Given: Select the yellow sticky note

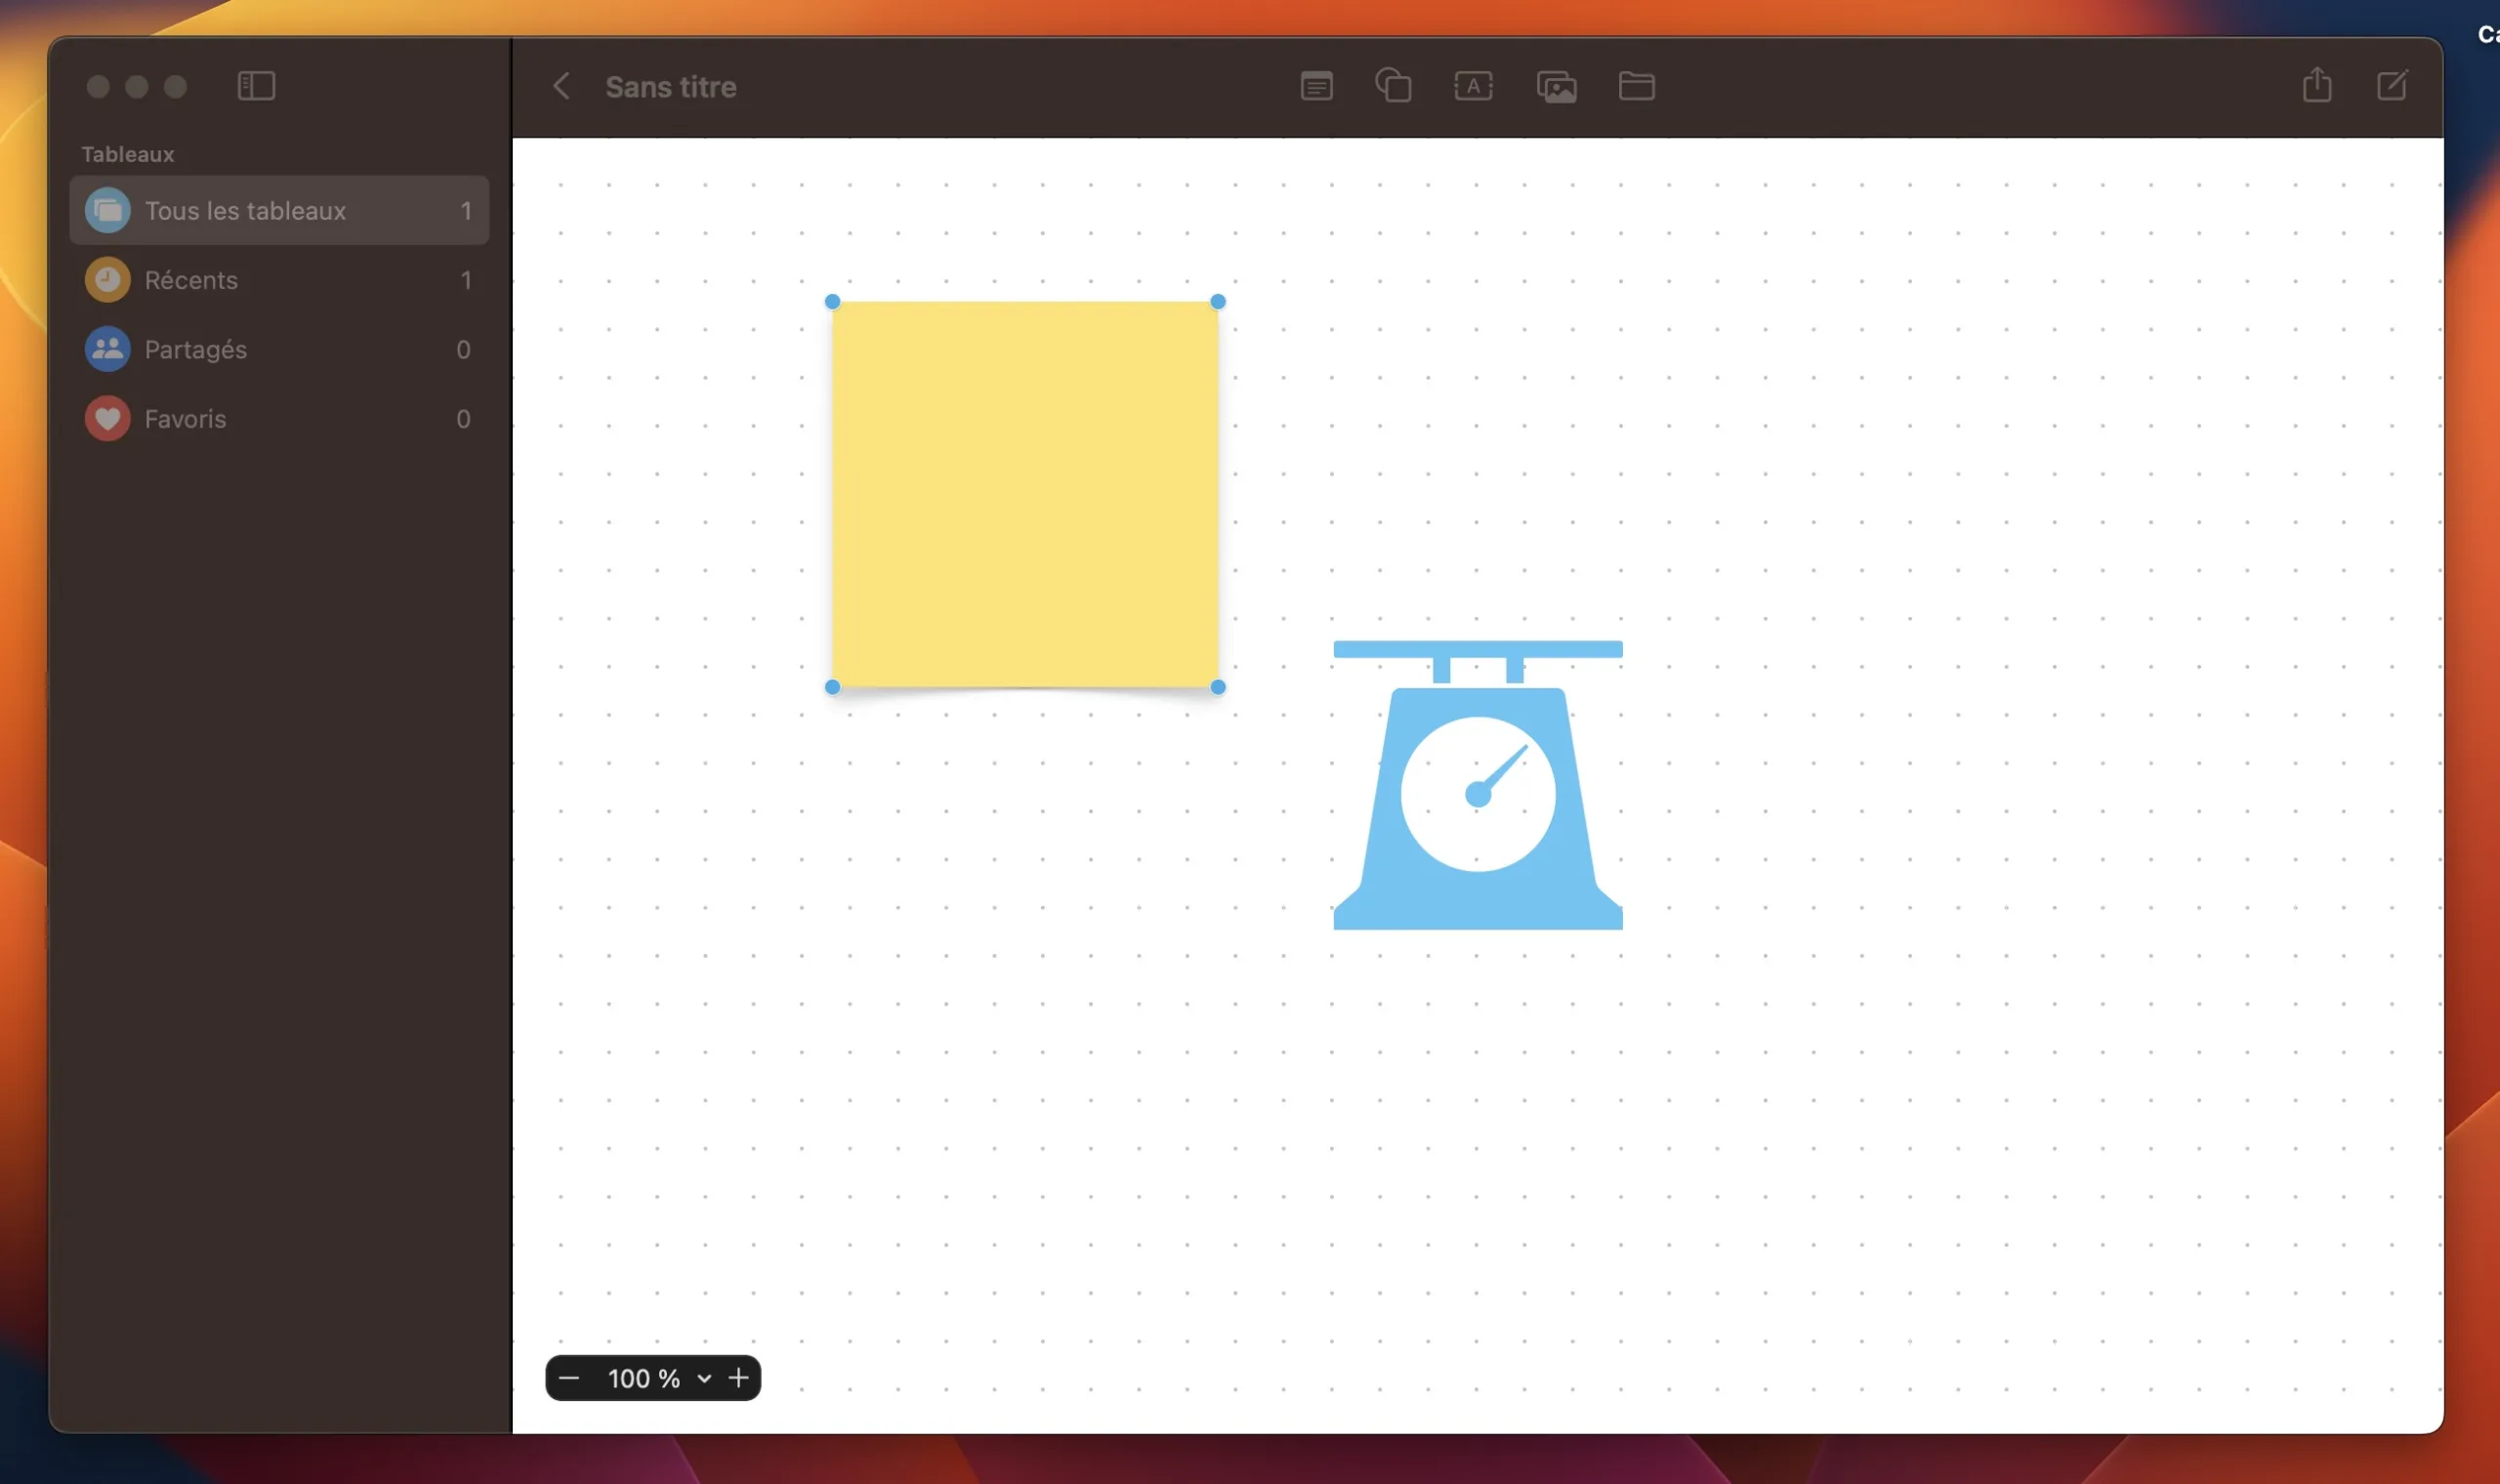Looking at the screenshot, I should coord(1025,494).
